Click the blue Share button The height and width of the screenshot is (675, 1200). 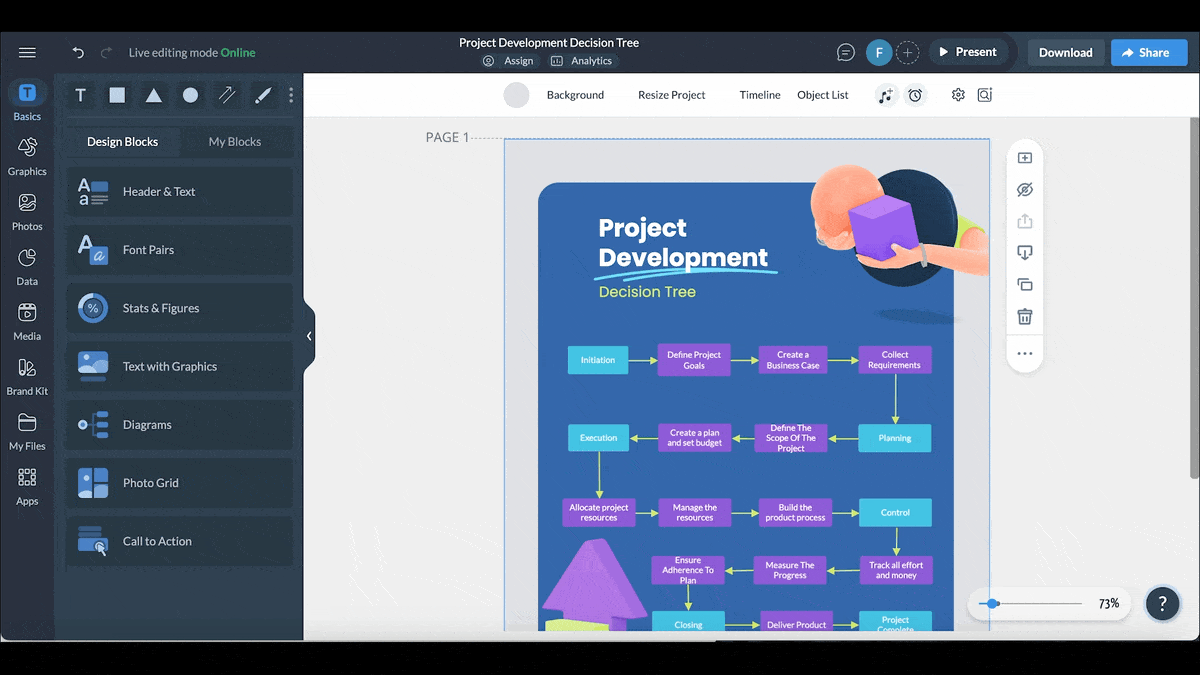click(1148, 53)
